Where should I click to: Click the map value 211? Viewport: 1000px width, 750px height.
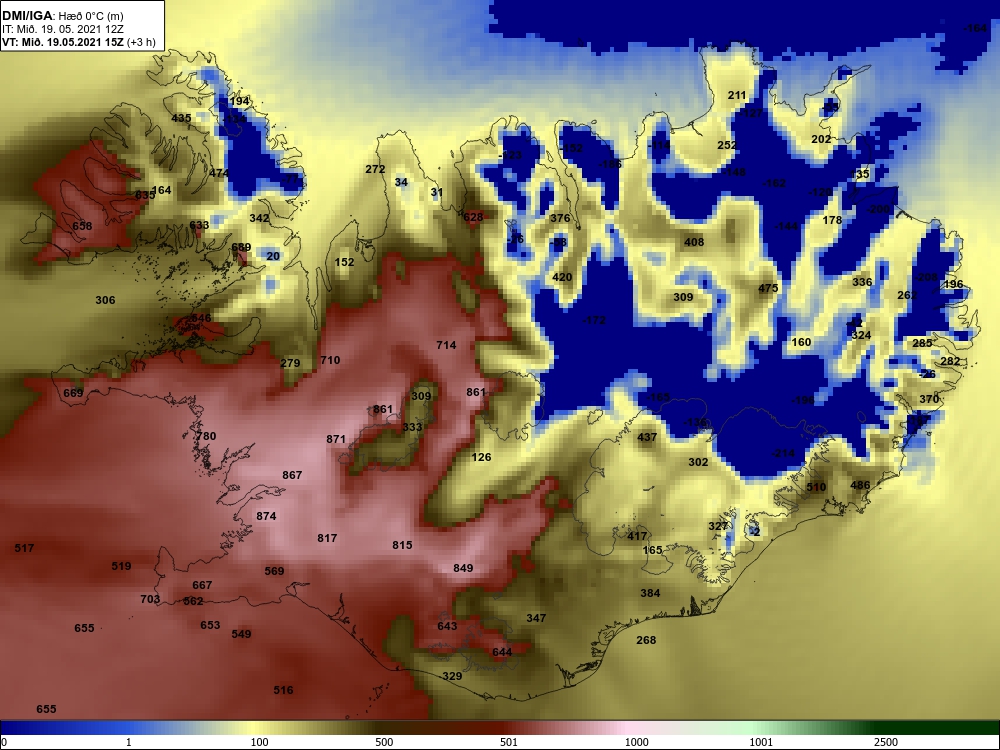point(737,95)
